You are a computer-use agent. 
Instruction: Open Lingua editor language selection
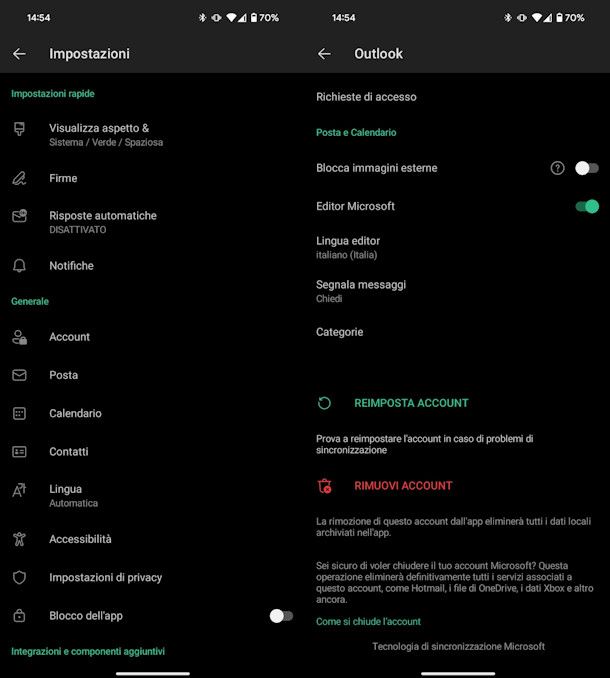point(348,247)
